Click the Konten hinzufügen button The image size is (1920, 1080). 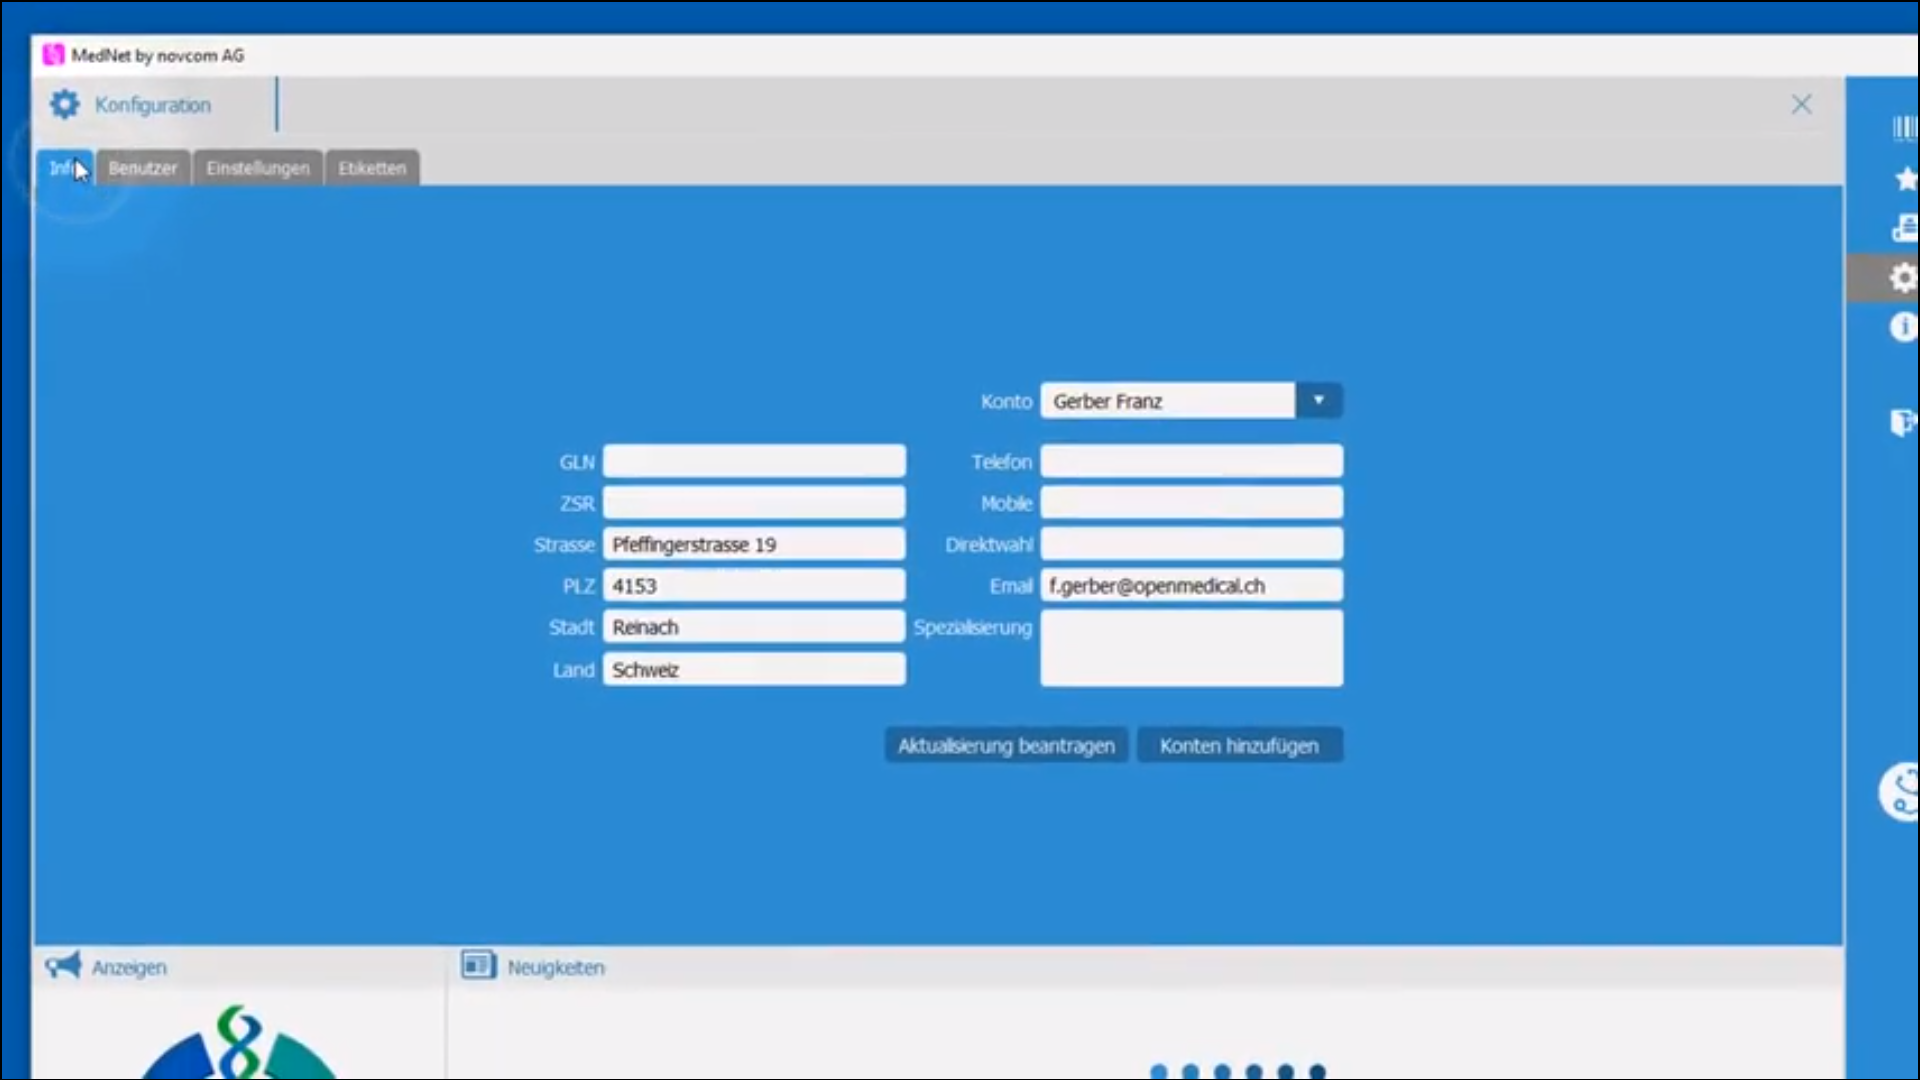(1239, 746)
